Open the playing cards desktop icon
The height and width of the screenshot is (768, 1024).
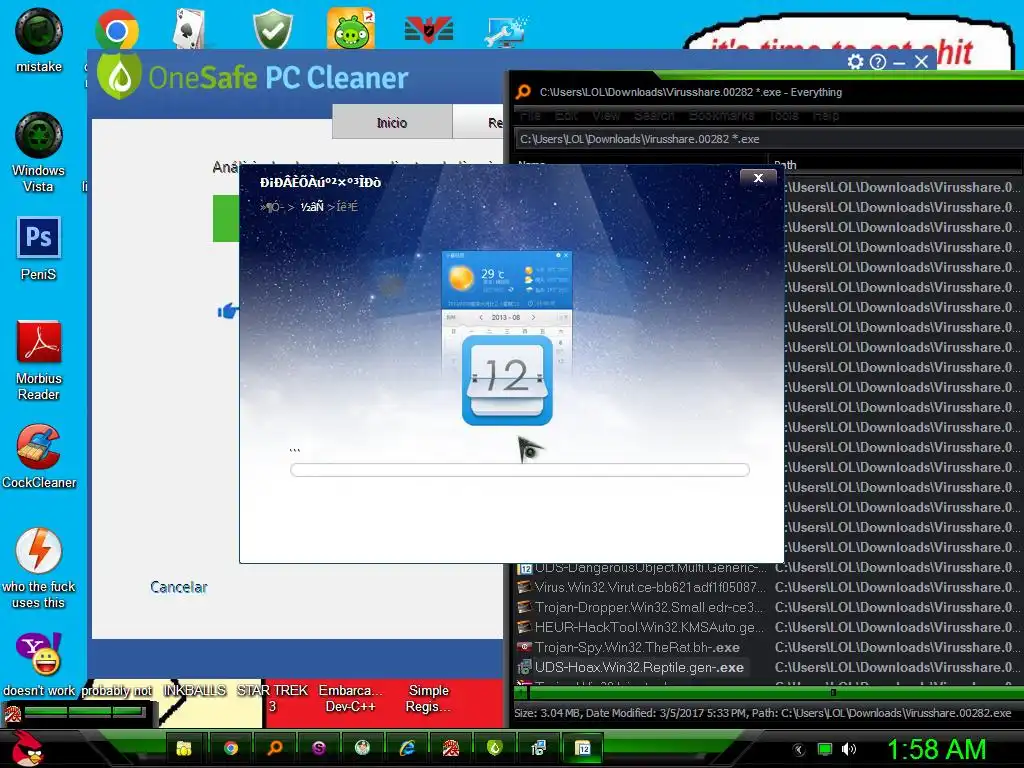(x=189, y=29)
